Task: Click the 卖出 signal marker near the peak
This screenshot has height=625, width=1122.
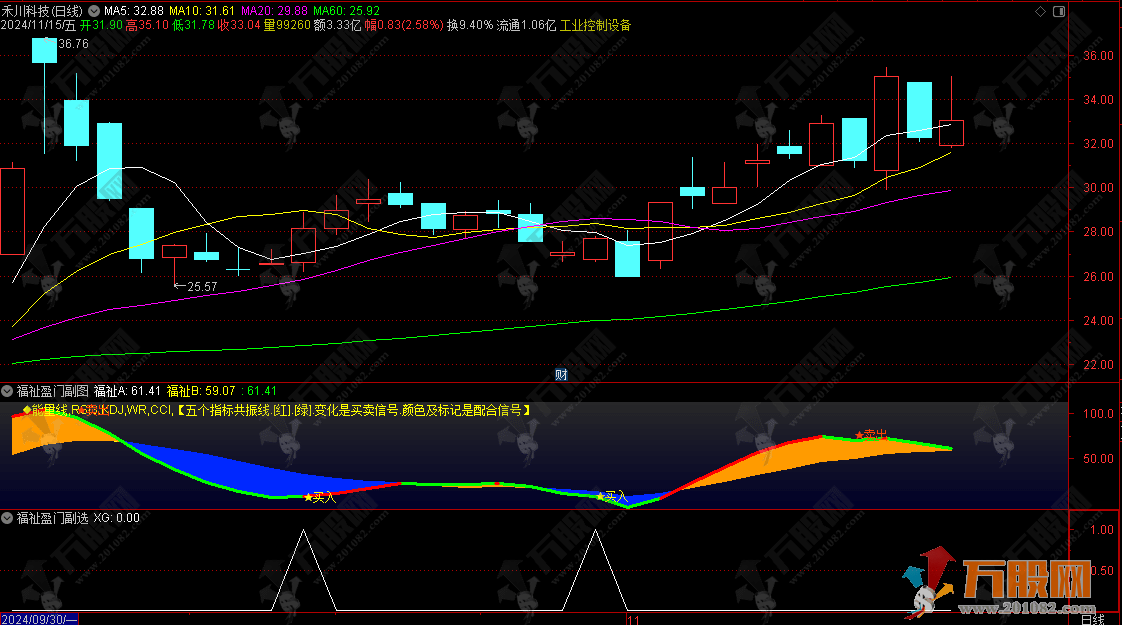Action: [871, 434]
